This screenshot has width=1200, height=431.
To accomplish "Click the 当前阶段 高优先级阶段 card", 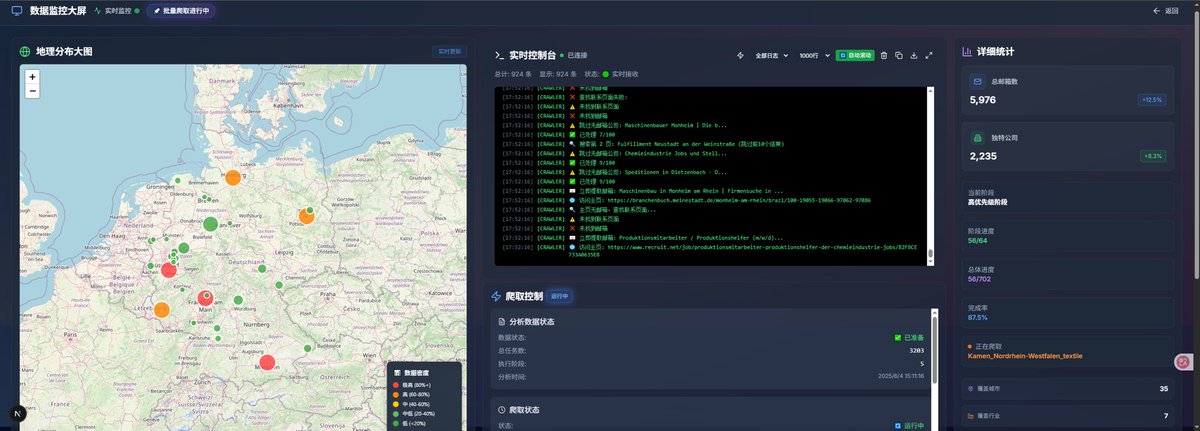I will pos(1068,196).
